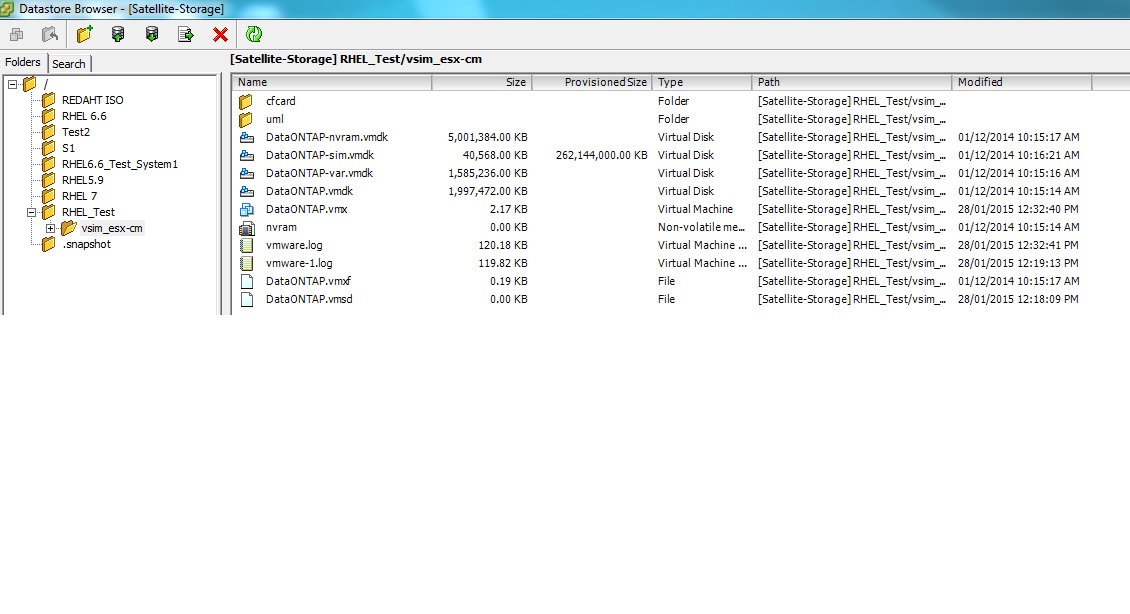The image size is (1130, 614).
Task: Click the DataONTAP-var.vmdk disk icon
Action: [246, 173]
